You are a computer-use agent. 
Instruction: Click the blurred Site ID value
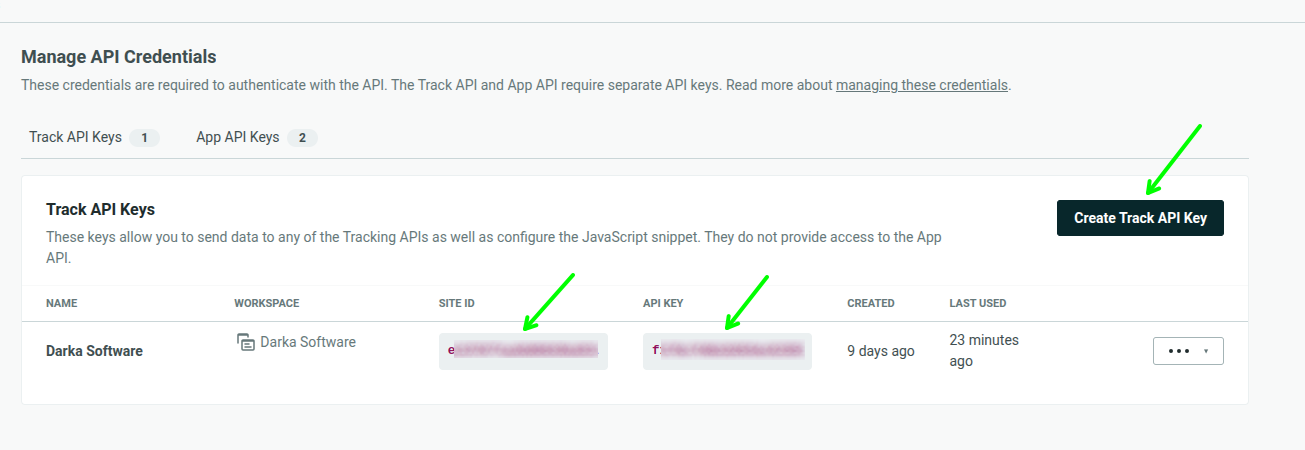coord(523,351)
